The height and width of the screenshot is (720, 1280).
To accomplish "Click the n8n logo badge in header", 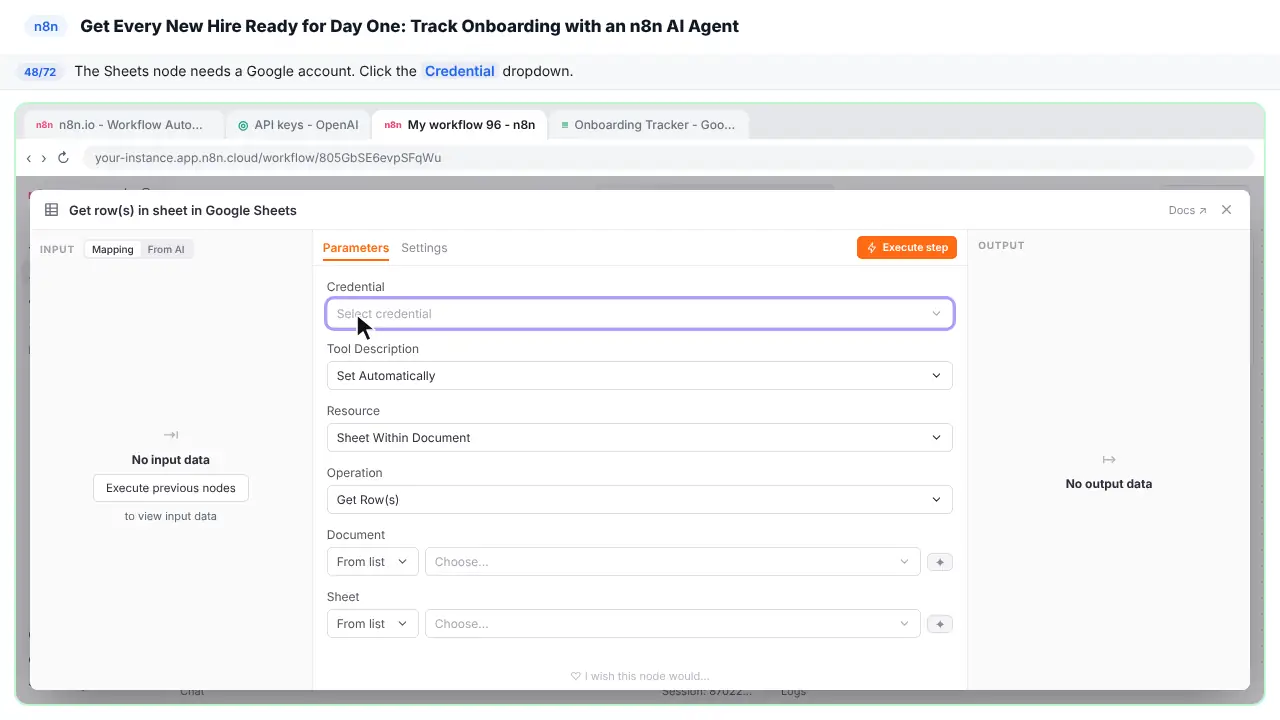I will click(x=46, y=26).
